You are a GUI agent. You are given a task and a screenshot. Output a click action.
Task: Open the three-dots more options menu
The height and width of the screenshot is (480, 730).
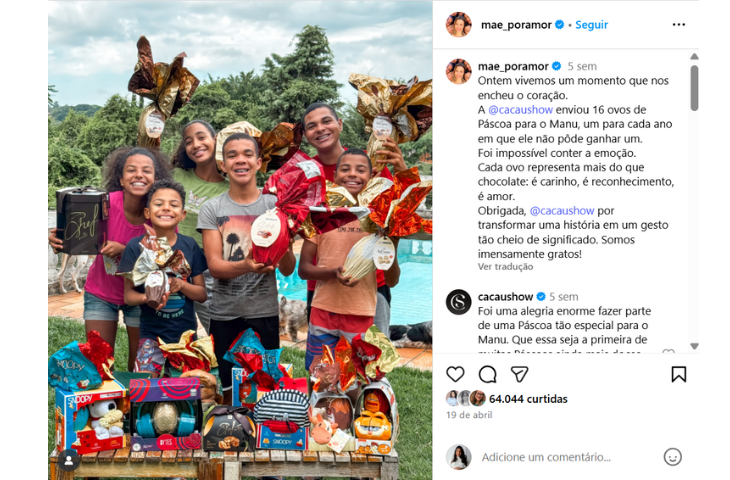click(679, 25)
